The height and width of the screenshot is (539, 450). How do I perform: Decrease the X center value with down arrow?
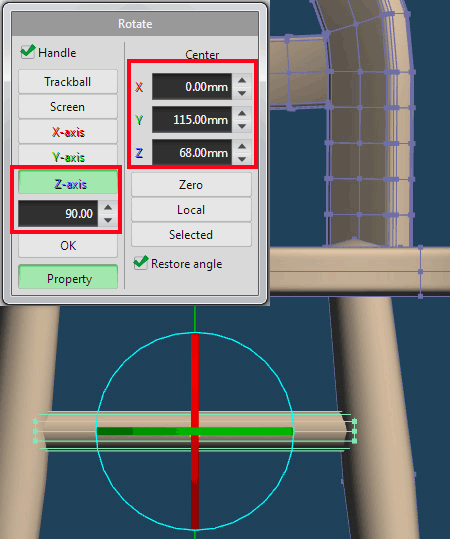click(242, 93)
